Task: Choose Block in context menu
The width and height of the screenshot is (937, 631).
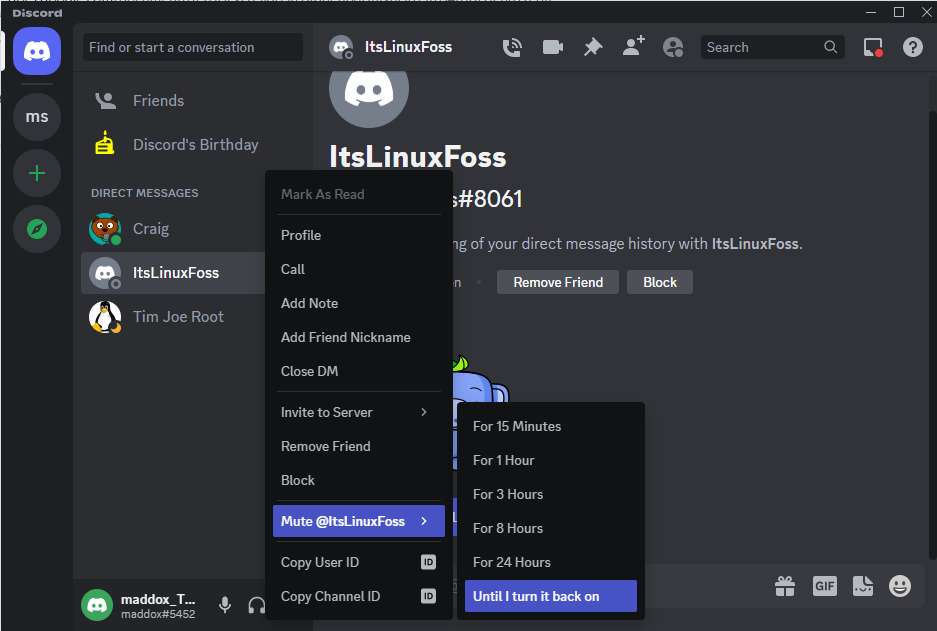Action: (x=359, y=480)
